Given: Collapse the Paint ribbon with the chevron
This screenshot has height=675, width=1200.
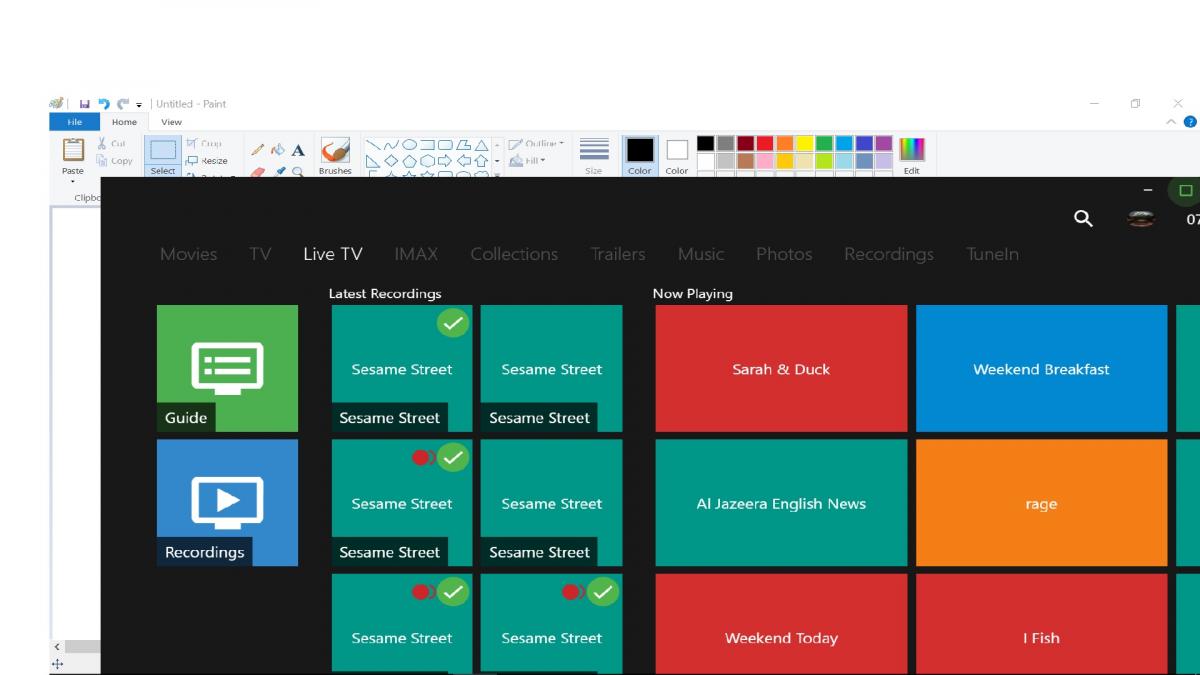Looking at the screenshot, I should 1171,122.
